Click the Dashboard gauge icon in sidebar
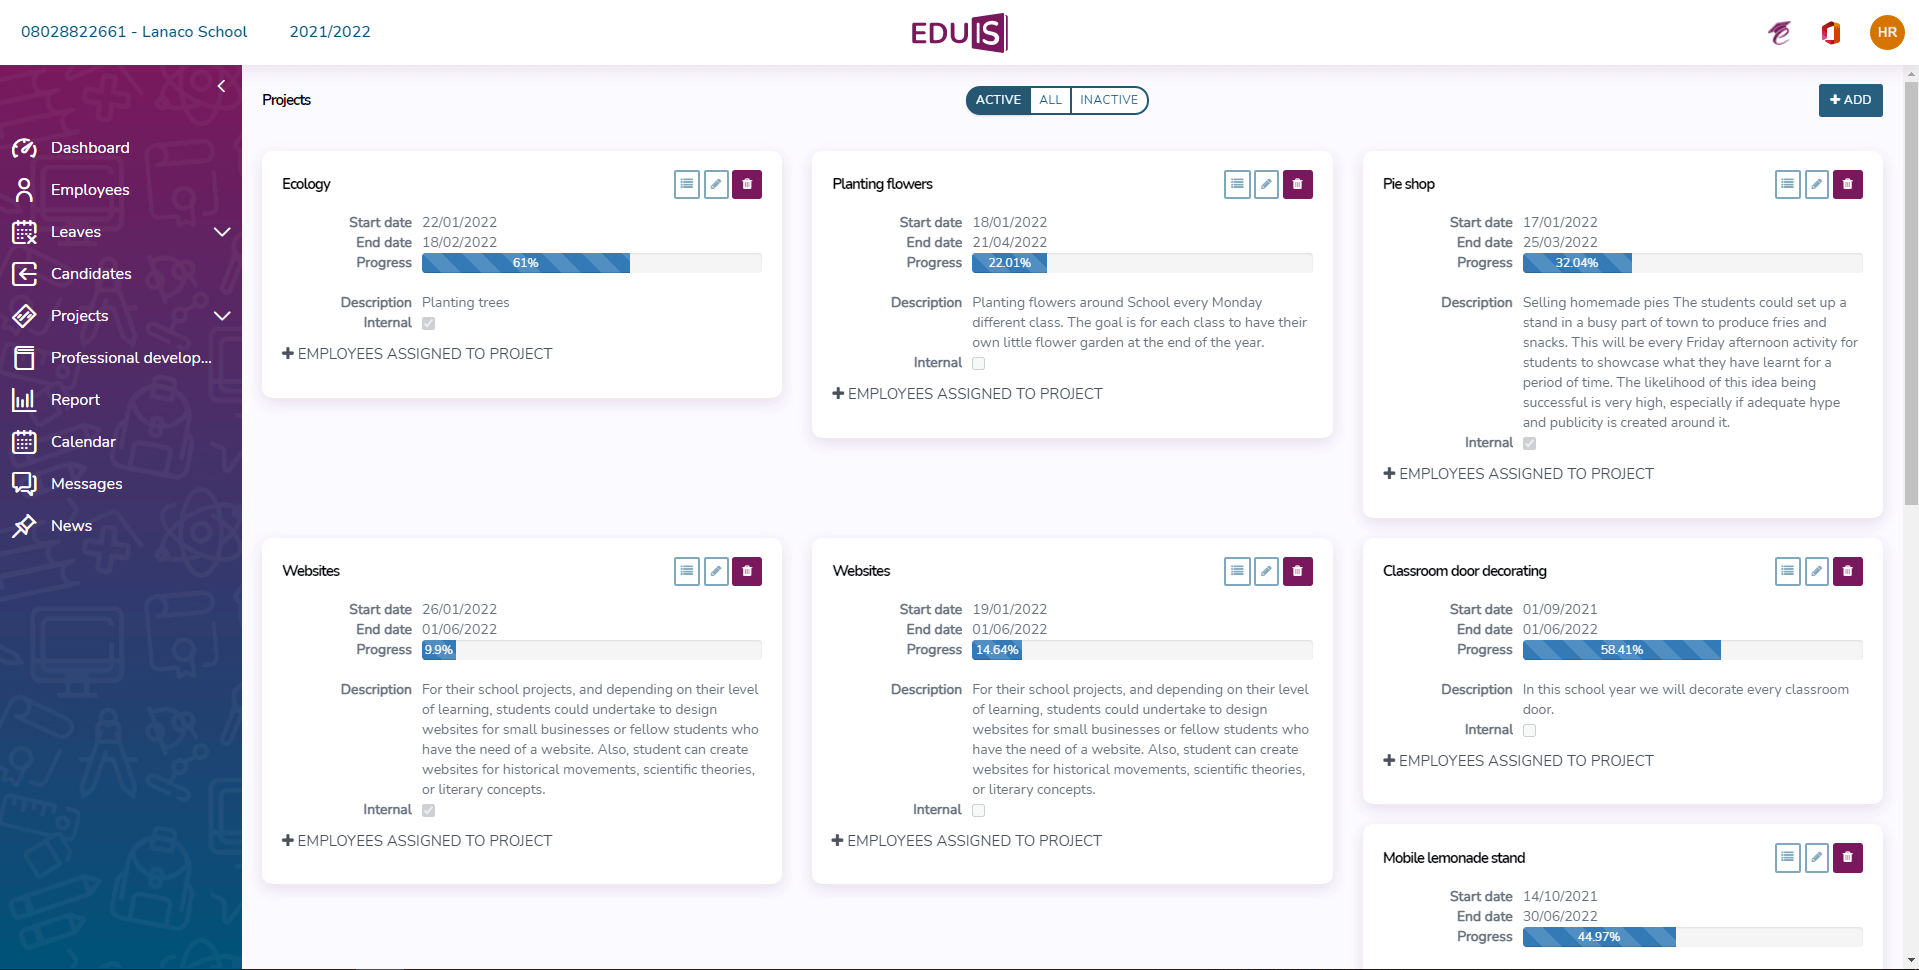The width and height of the screenshot is (1919, 970). [x=24, y=148]
